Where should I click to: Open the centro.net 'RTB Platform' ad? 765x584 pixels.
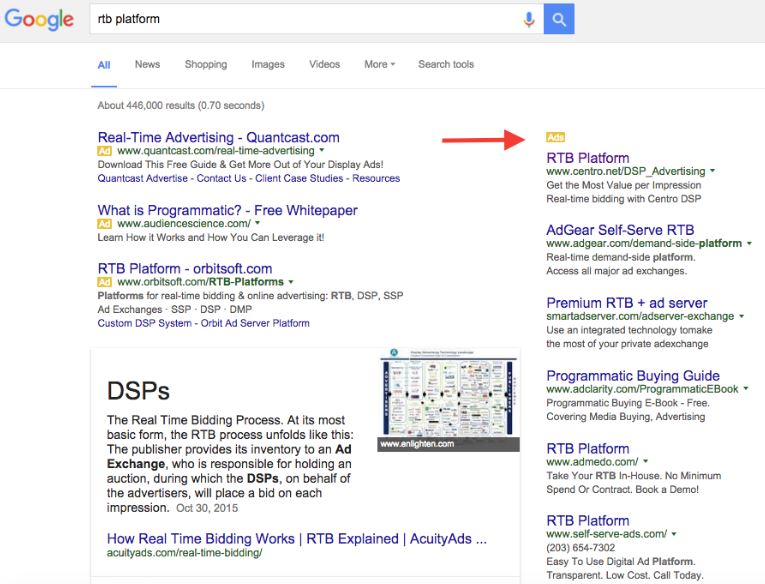588,158
